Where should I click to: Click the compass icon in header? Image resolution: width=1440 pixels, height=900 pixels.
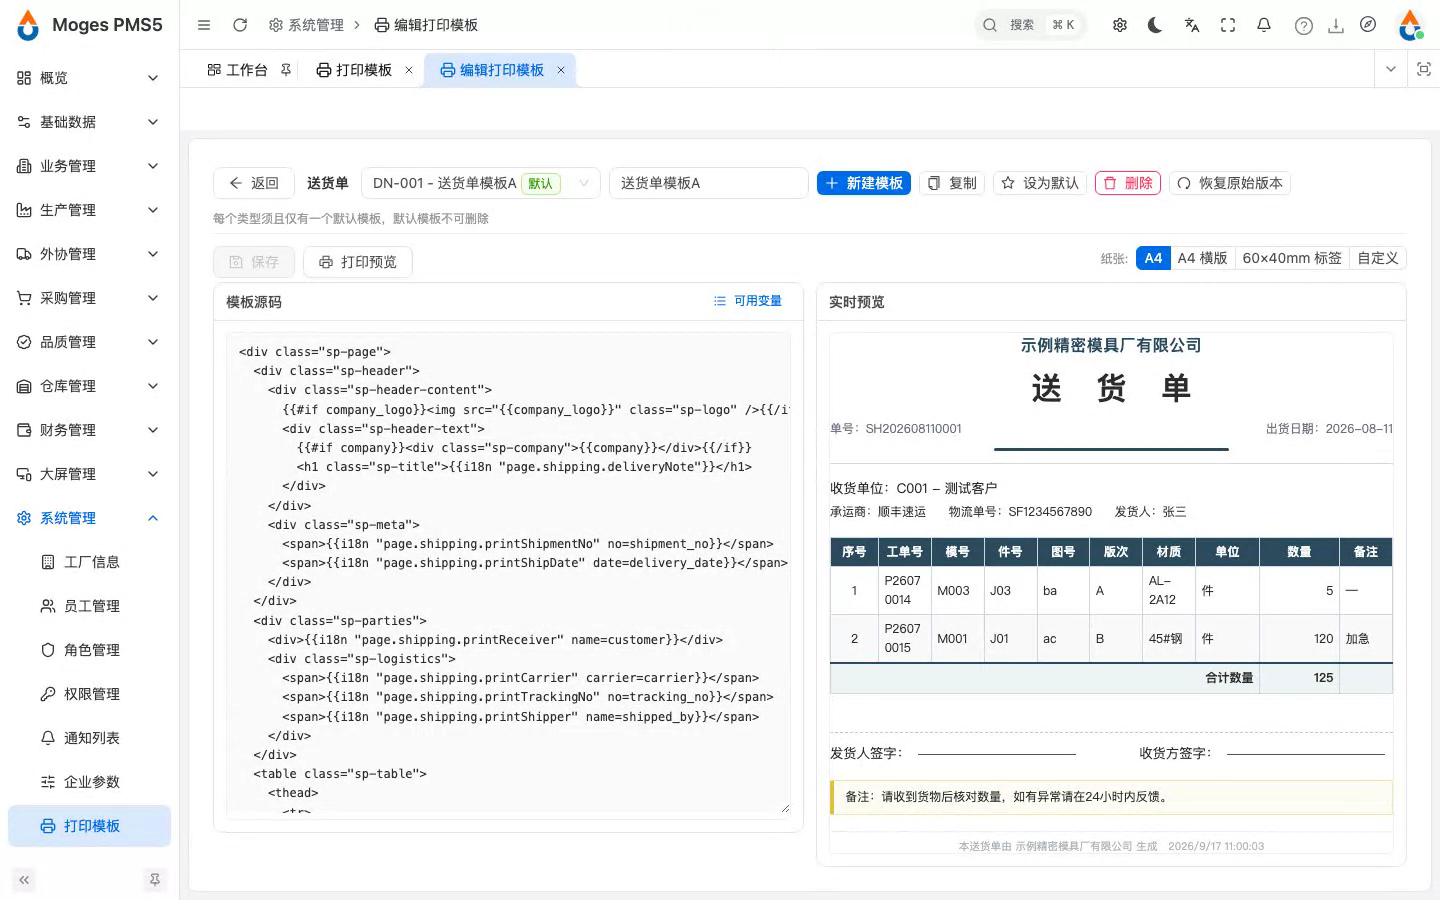pos(1368,25)
